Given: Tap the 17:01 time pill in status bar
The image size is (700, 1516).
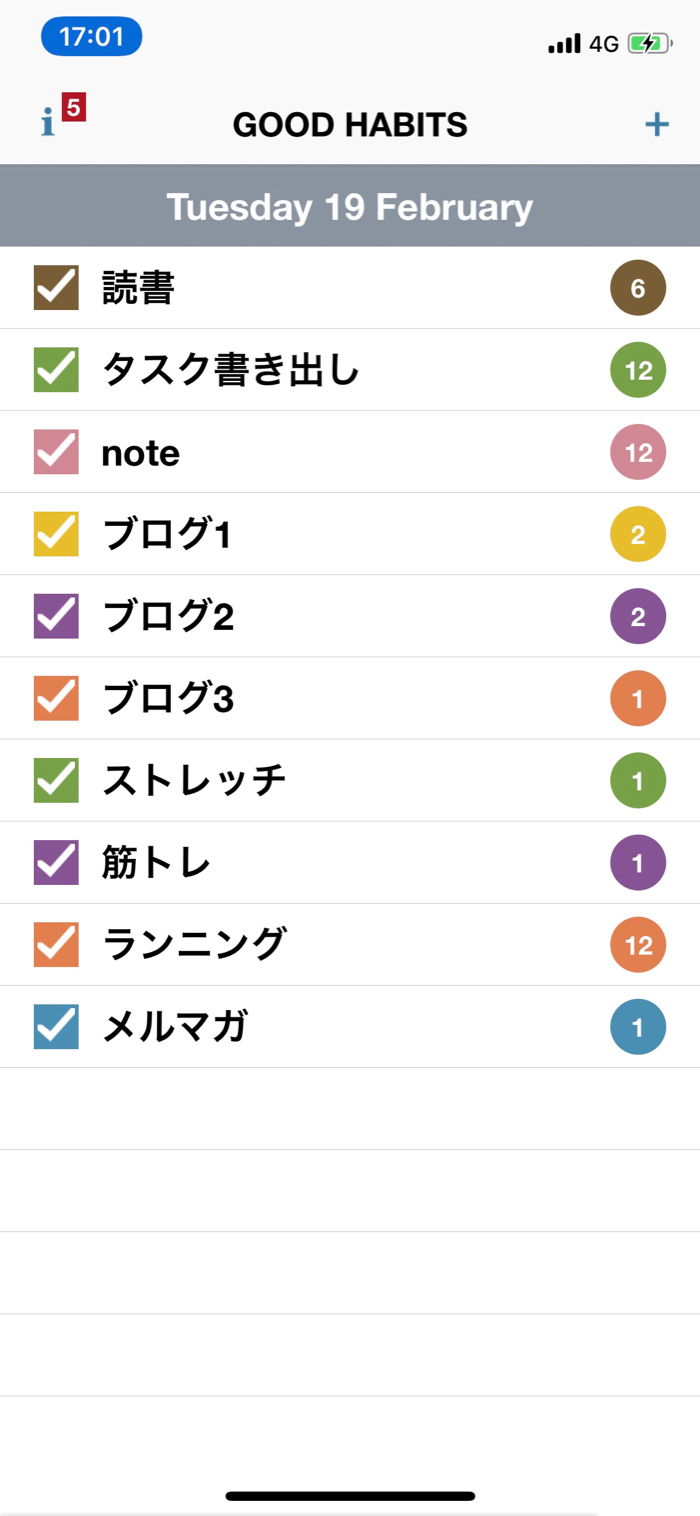Looking at the screenshot, I should point(91,37).
